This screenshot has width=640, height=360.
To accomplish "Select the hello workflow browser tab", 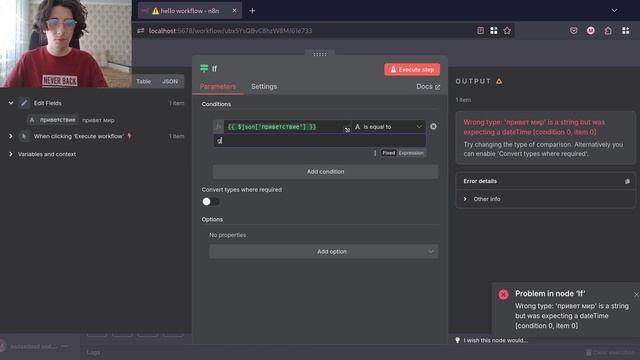I will tap(190, 11).
